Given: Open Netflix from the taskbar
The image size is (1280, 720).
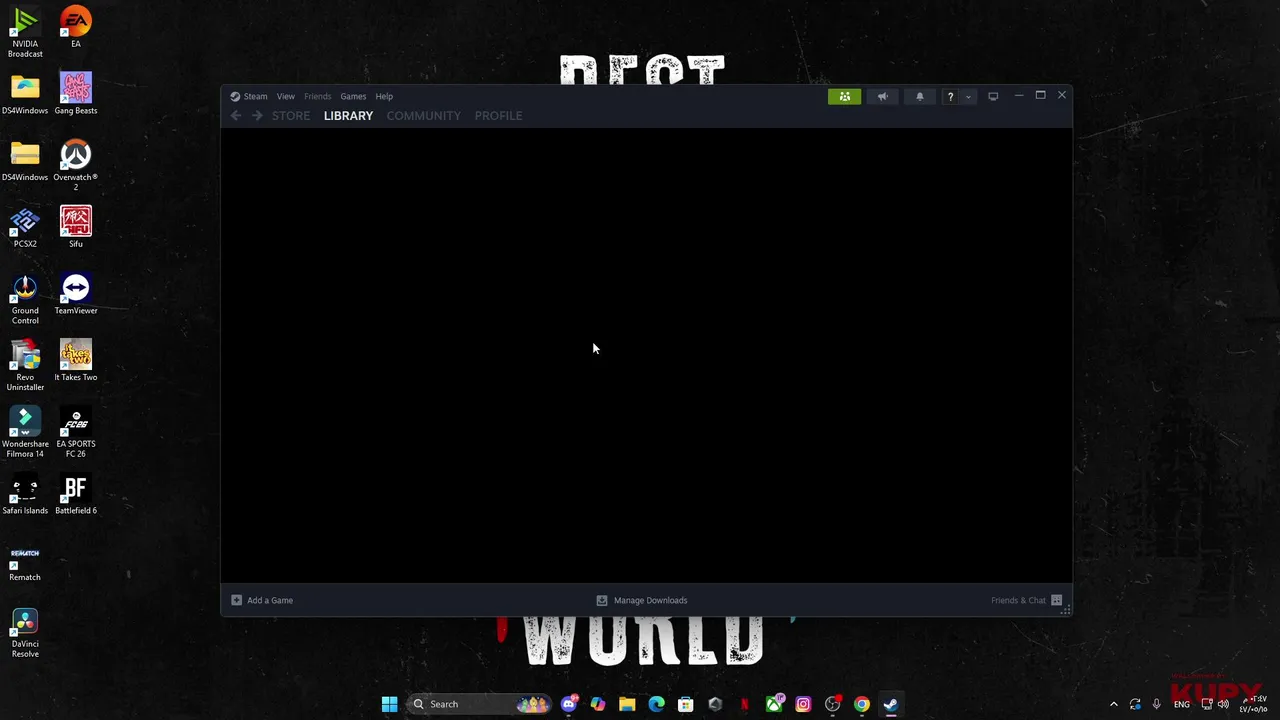Looking at the screenshot, I should click(x=744, y=704).
